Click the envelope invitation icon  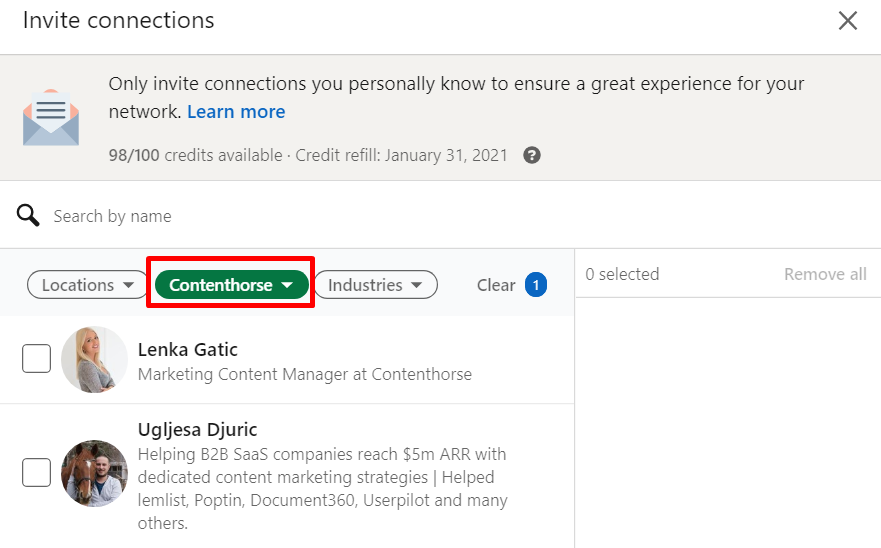[x=50, y=119]
